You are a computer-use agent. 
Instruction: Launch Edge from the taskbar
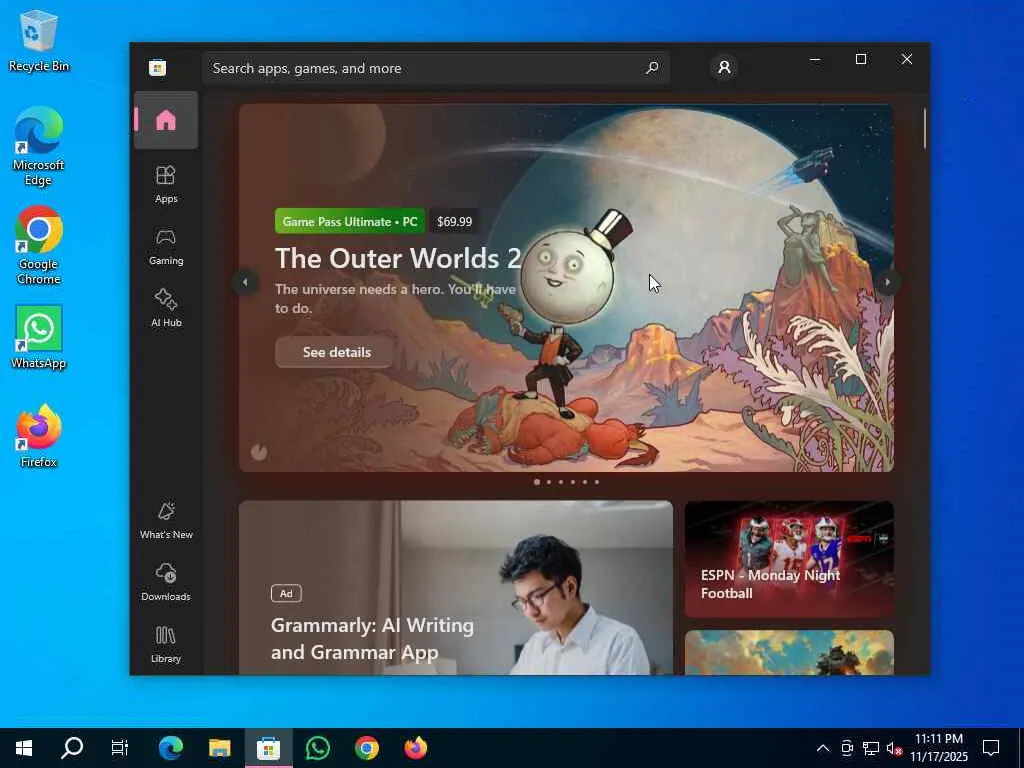pyautogui.click(x=170, y=748)
